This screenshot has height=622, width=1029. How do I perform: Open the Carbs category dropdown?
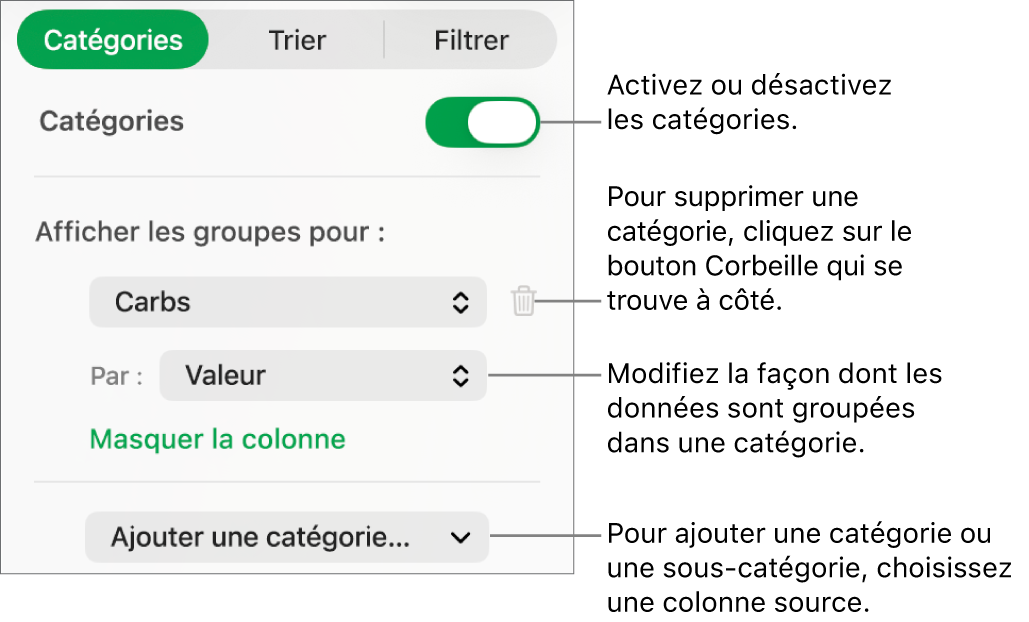click(x=288, y=301)
